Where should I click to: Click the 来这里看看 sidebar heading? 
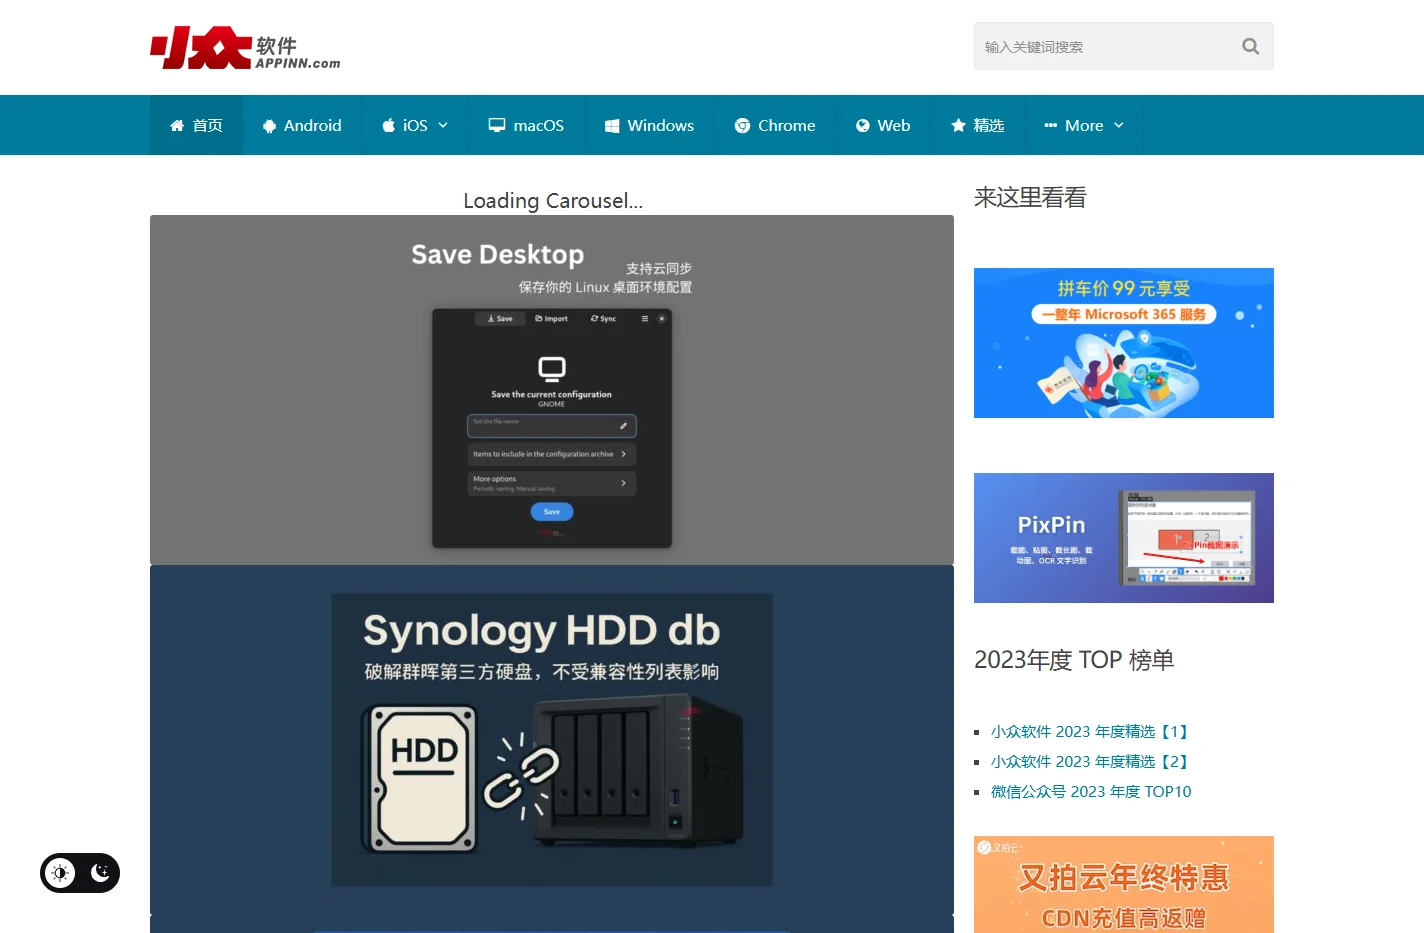[1030, 197]
